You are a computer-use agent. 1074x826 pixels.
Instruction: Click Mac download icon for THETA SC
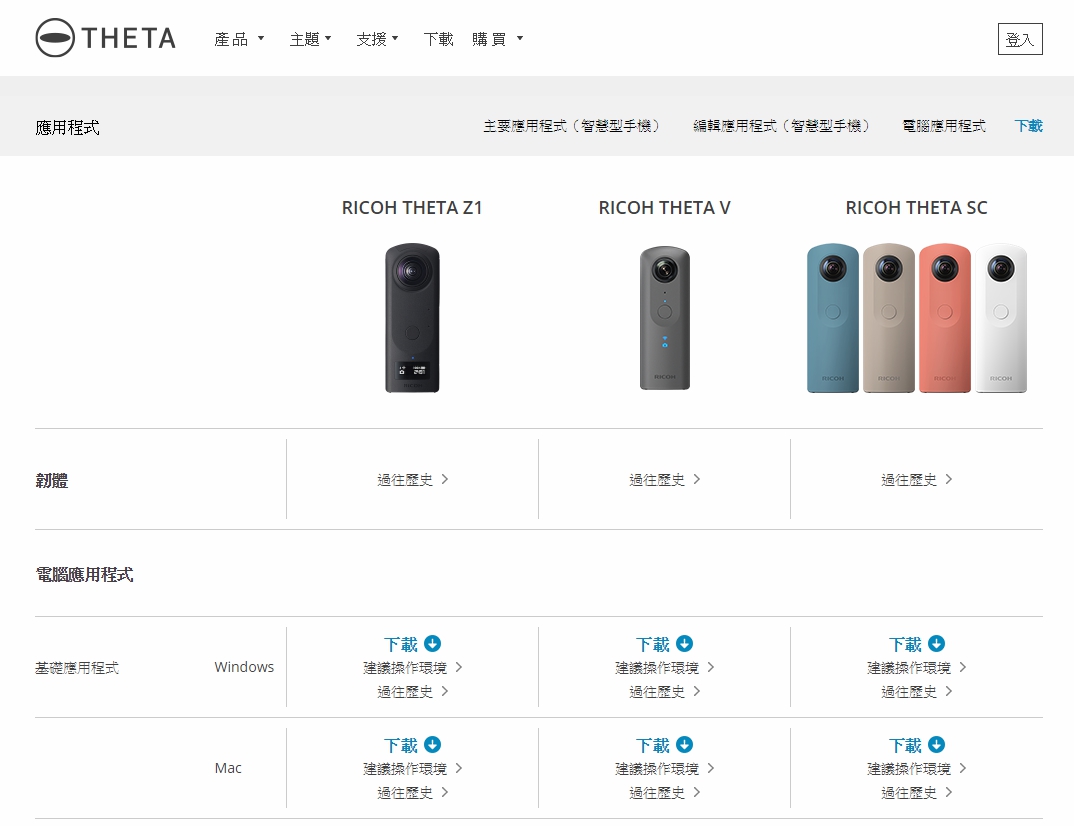click(x=936, y=744)
